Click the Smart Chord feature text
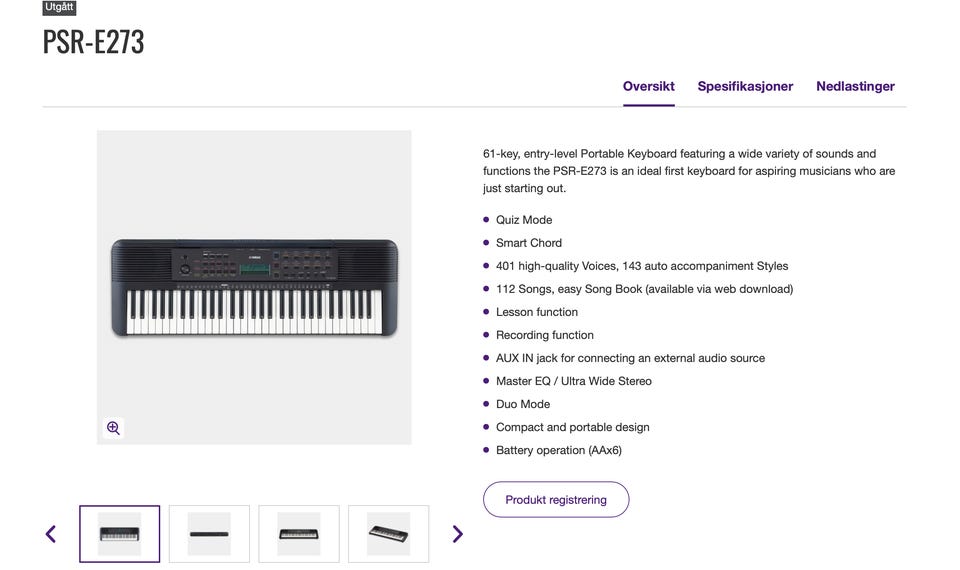 (x=529, y=243)
